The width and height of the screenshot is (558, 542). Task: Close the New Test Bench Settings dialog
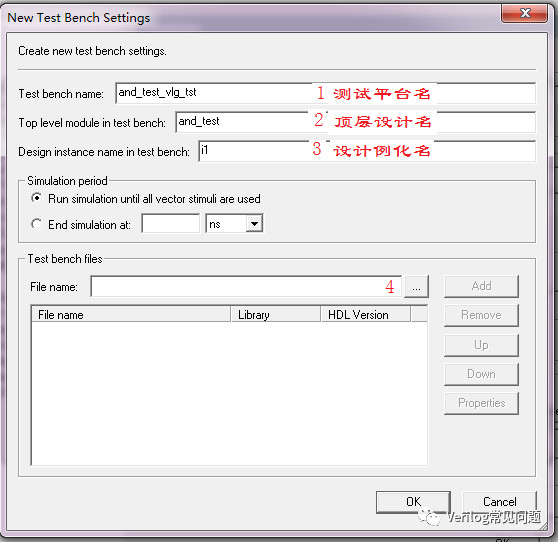[524, 14]
